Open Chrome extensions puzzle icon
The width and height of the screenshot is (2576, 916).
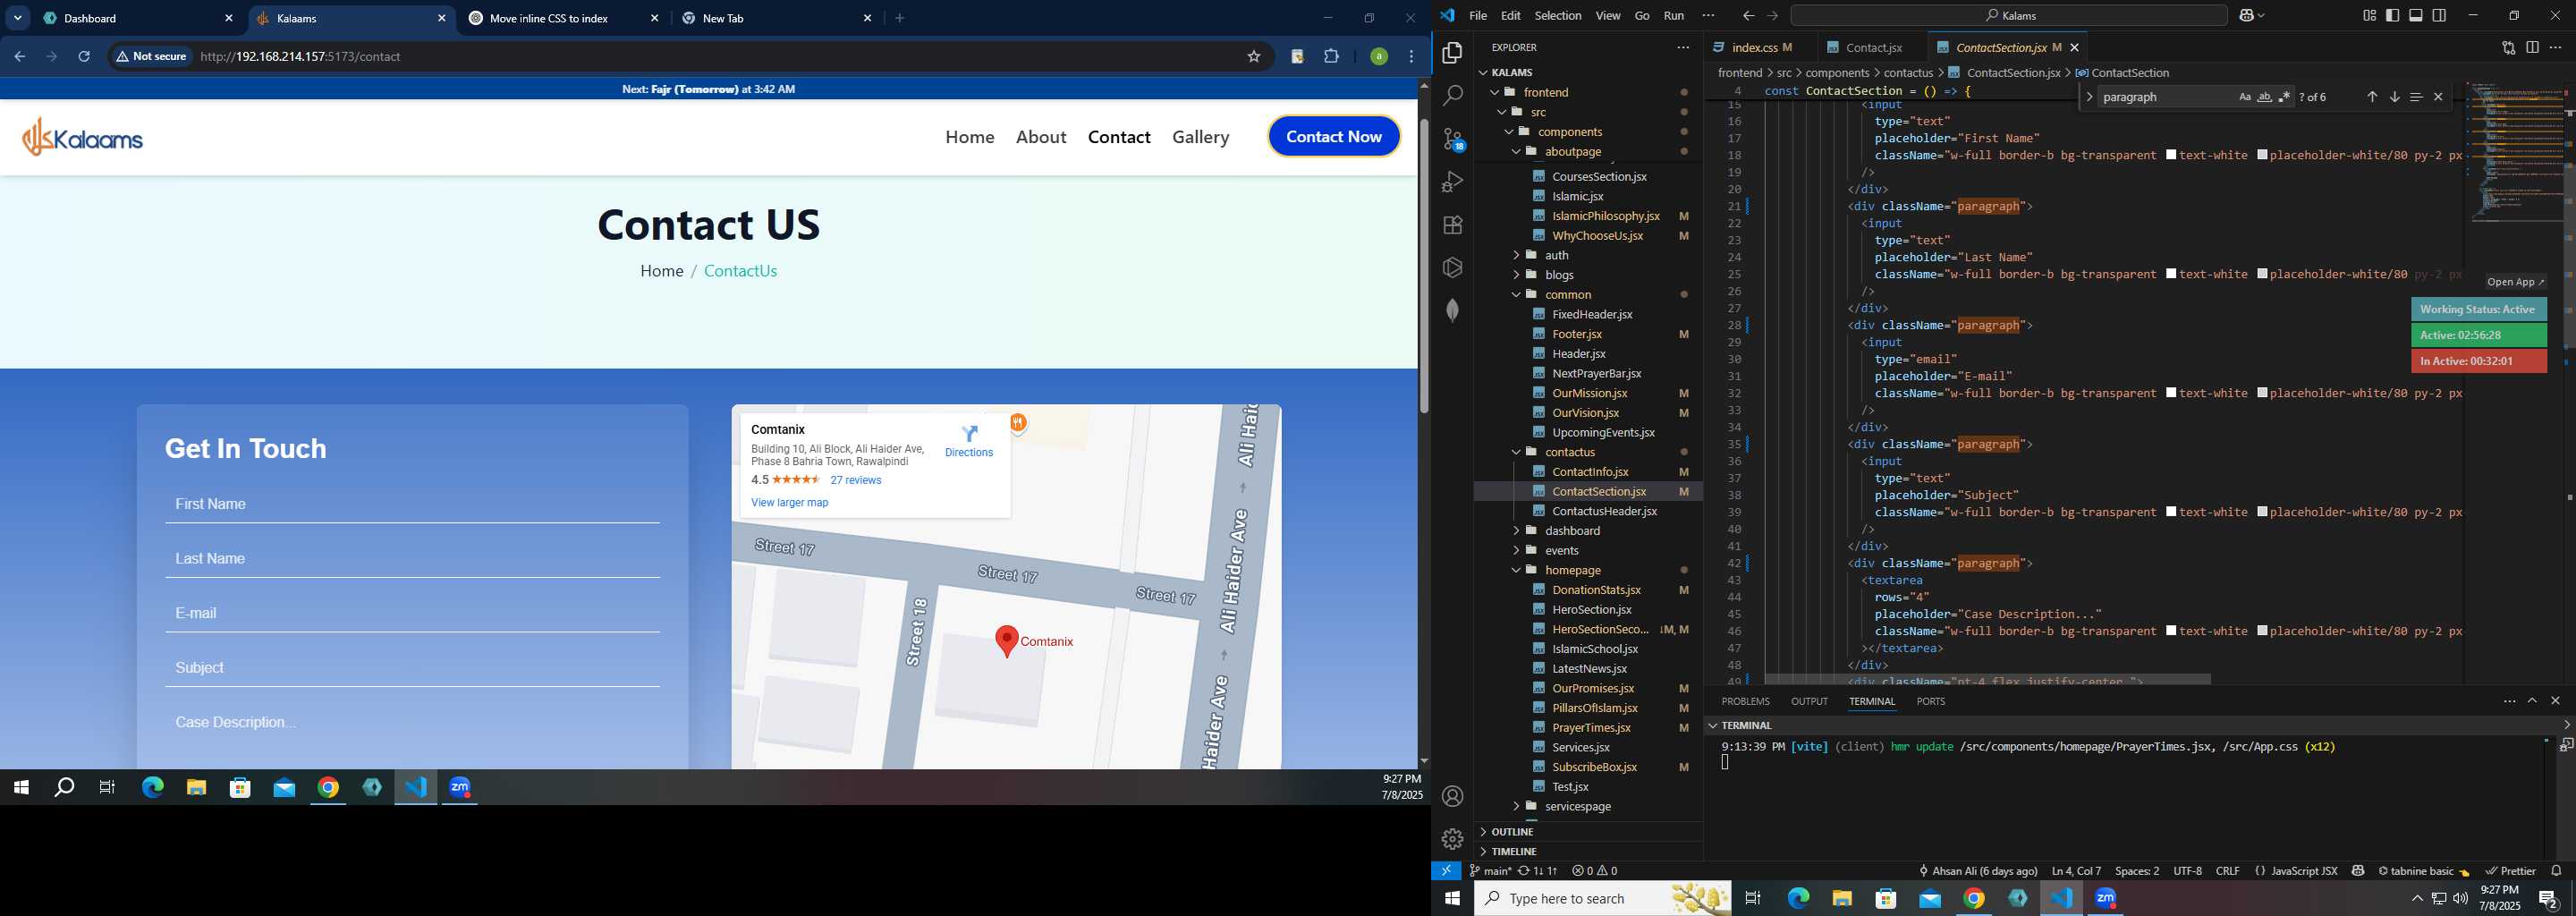click(1332, 56)
